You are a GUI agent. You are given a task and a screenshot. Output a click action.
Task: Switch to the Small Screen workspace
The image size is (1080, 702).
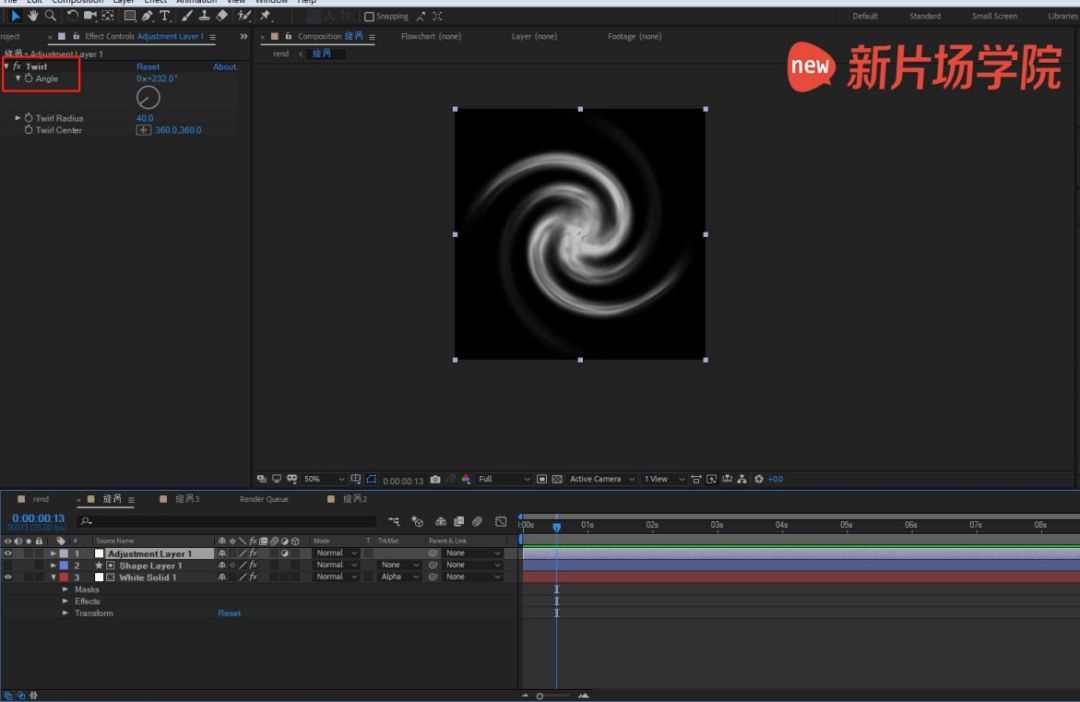(994, 16)
